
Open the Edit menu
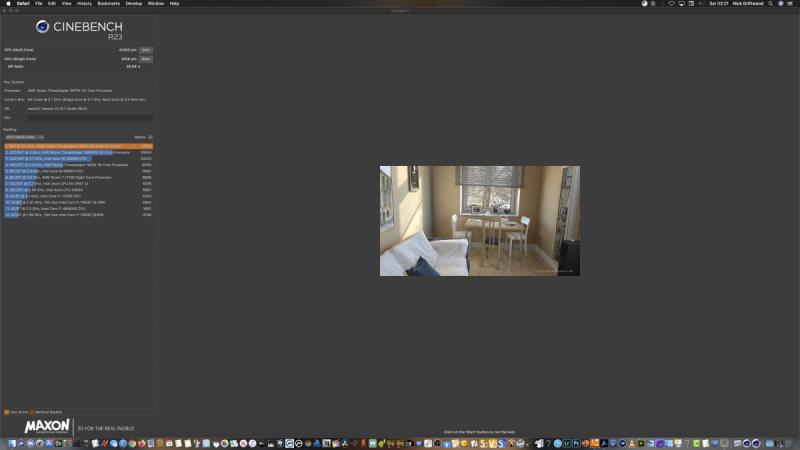[x=52, y=4]
